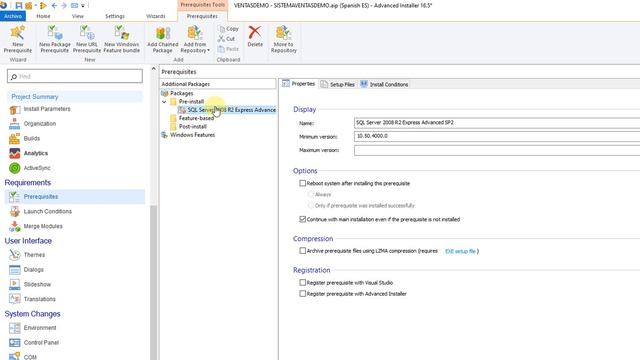Click New Windows Feature bundle
The image size is (640, 360).
point(122,39)
